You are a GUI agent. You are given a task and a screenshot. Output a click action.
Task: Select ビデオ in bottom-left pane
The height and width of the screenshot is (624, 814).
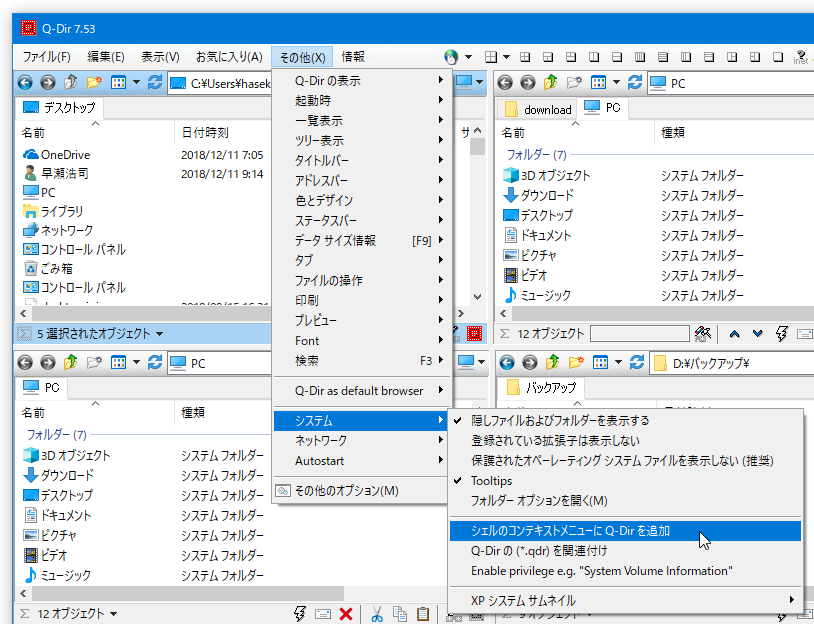45,555
